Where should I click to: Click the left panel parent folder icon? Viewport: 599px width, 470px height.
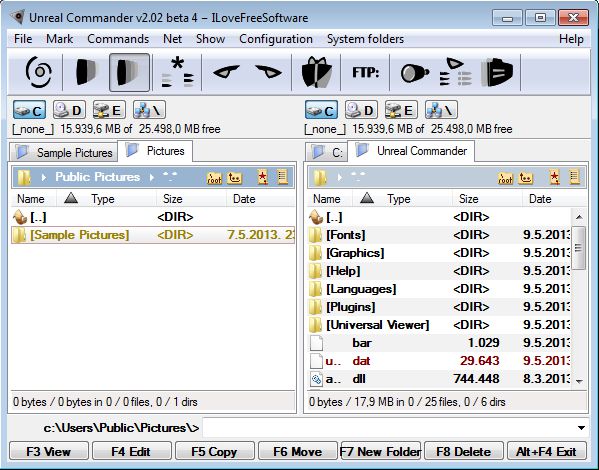235,178
